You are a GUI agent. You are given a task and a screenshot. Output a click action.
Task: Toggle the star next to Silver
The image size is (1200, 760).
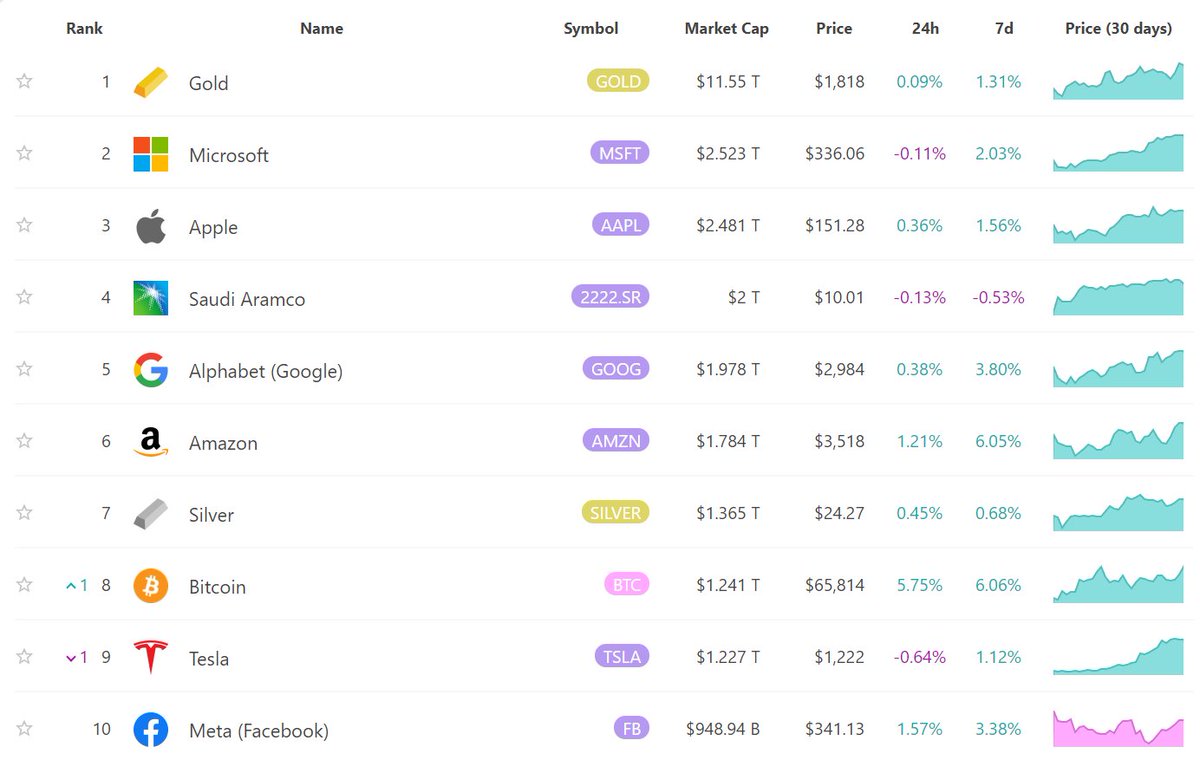tap(25, 513)
